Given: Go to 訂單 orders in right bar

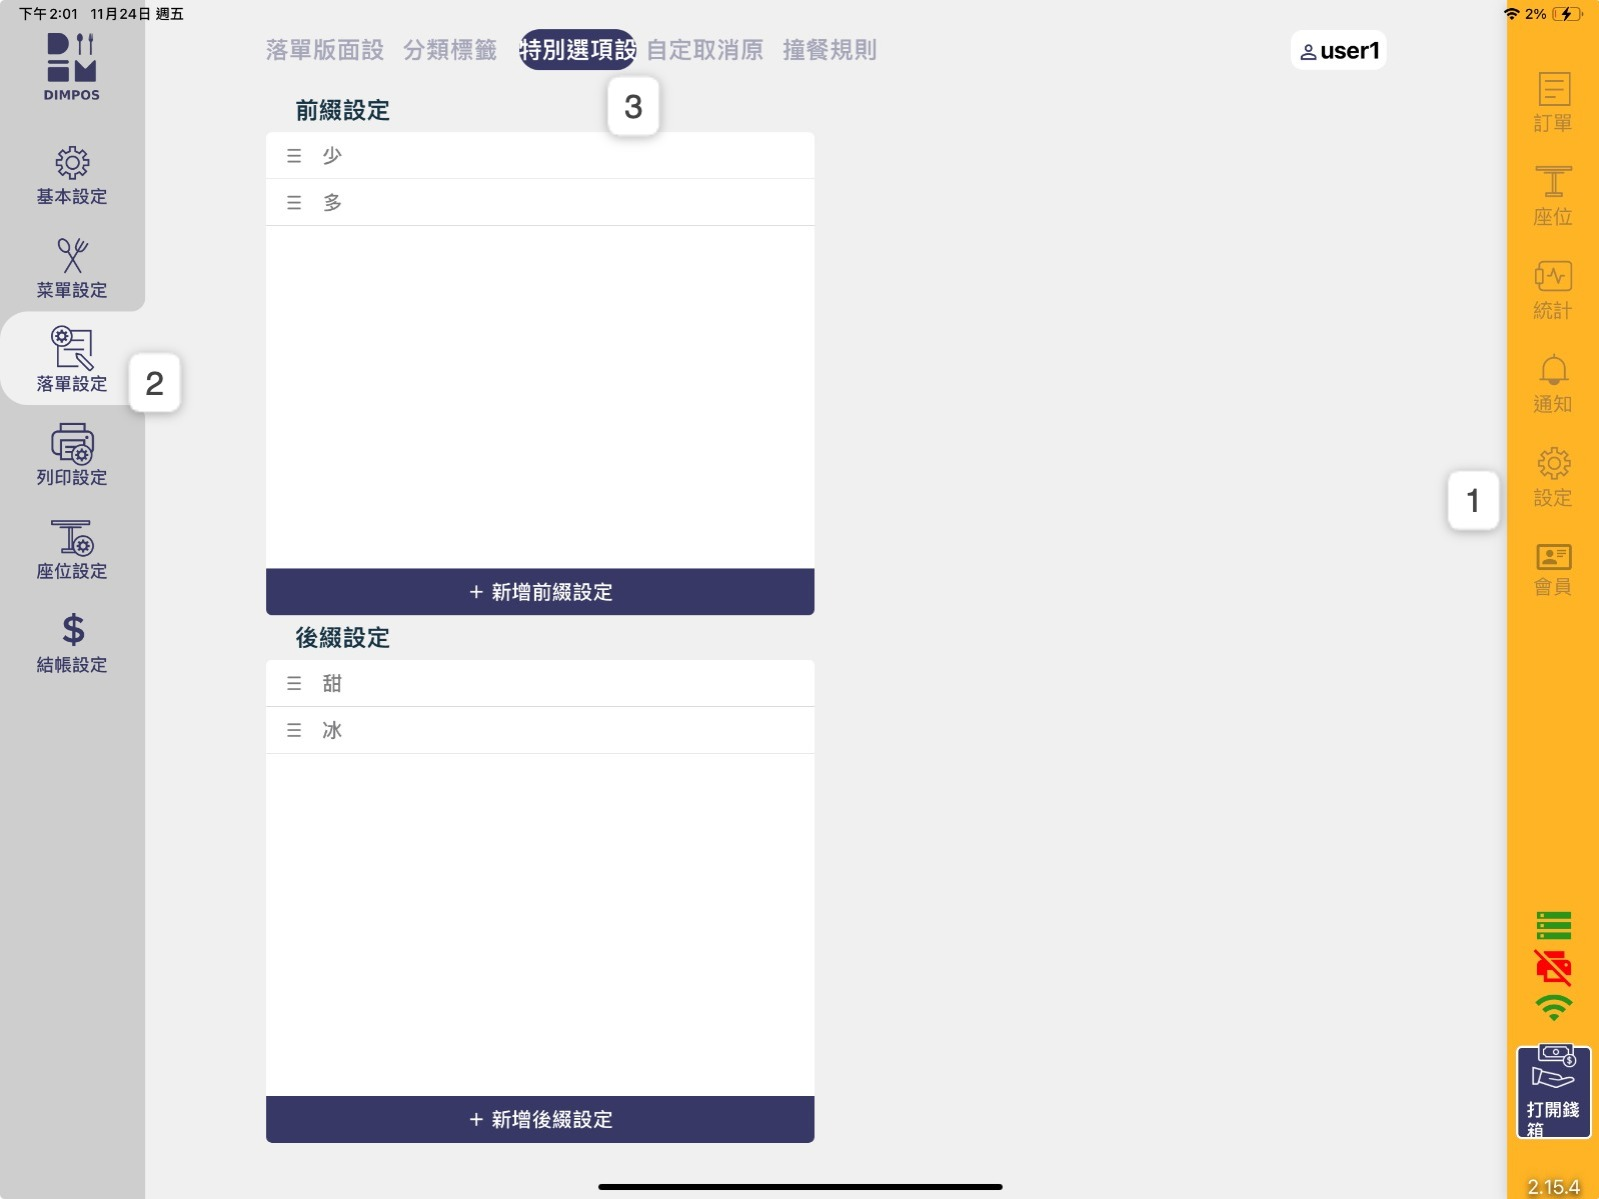Looking at the screenshot, I should pyautogui.click(x=1552, y=102).
